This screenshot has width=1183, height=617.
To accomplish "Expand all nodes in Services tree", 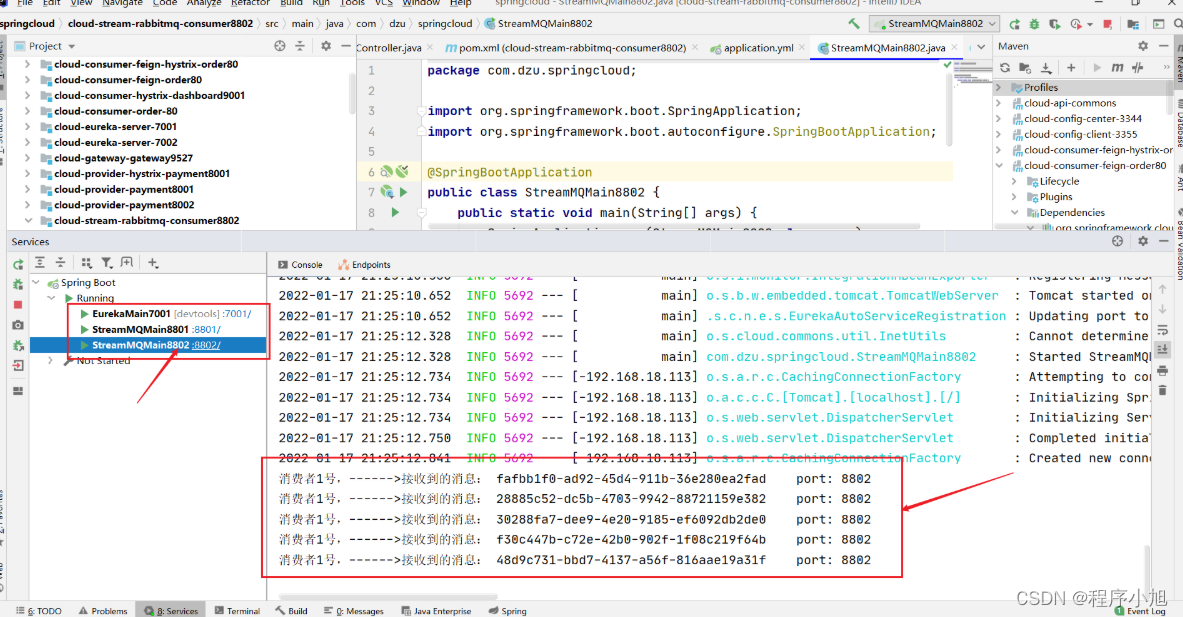I will pos(40,262).
